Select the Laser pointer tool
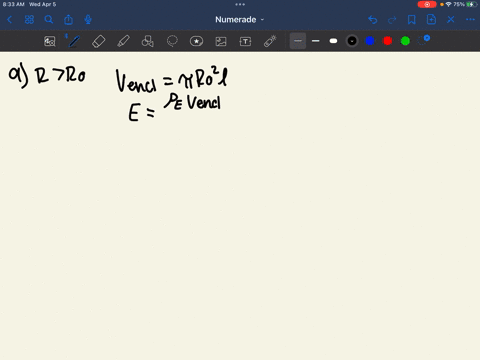Image resolution: width=480 pixels, height=360 pixels. [270, 41]
